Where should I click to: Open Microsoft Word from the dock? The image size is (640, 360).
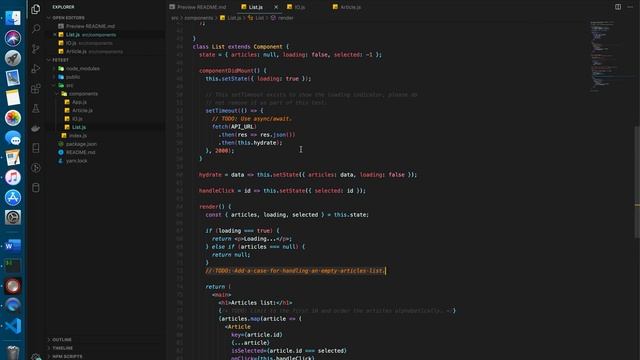click(13, 246)
